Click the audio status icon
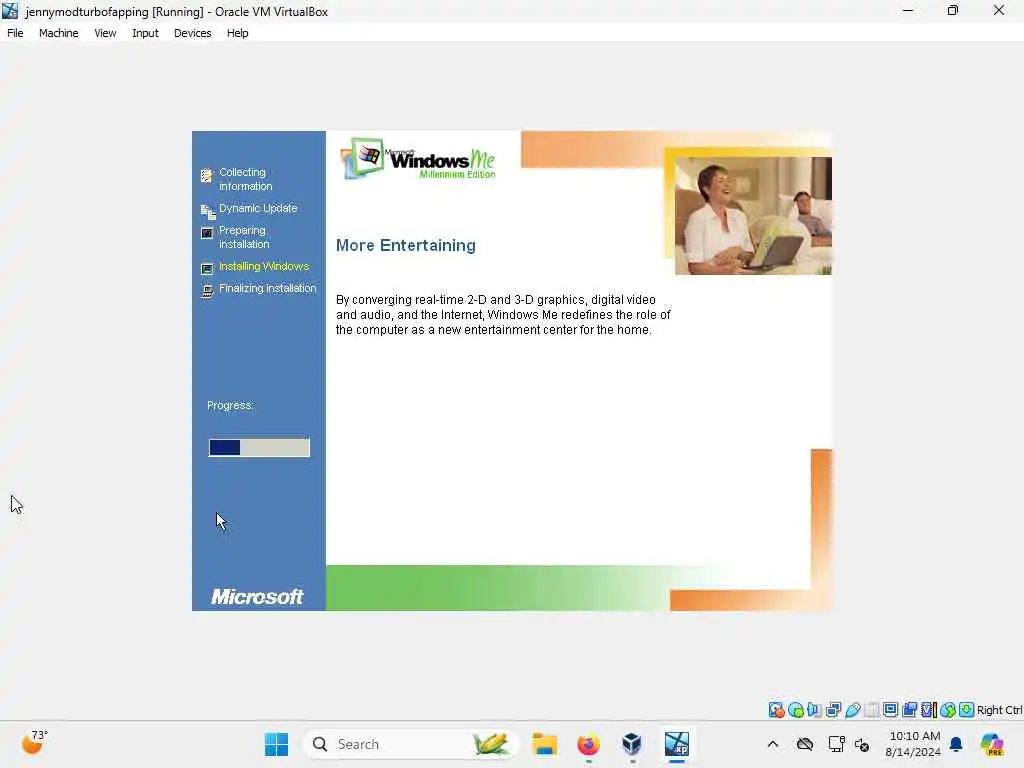The image size is (1024, 768). tap(814, 710)
